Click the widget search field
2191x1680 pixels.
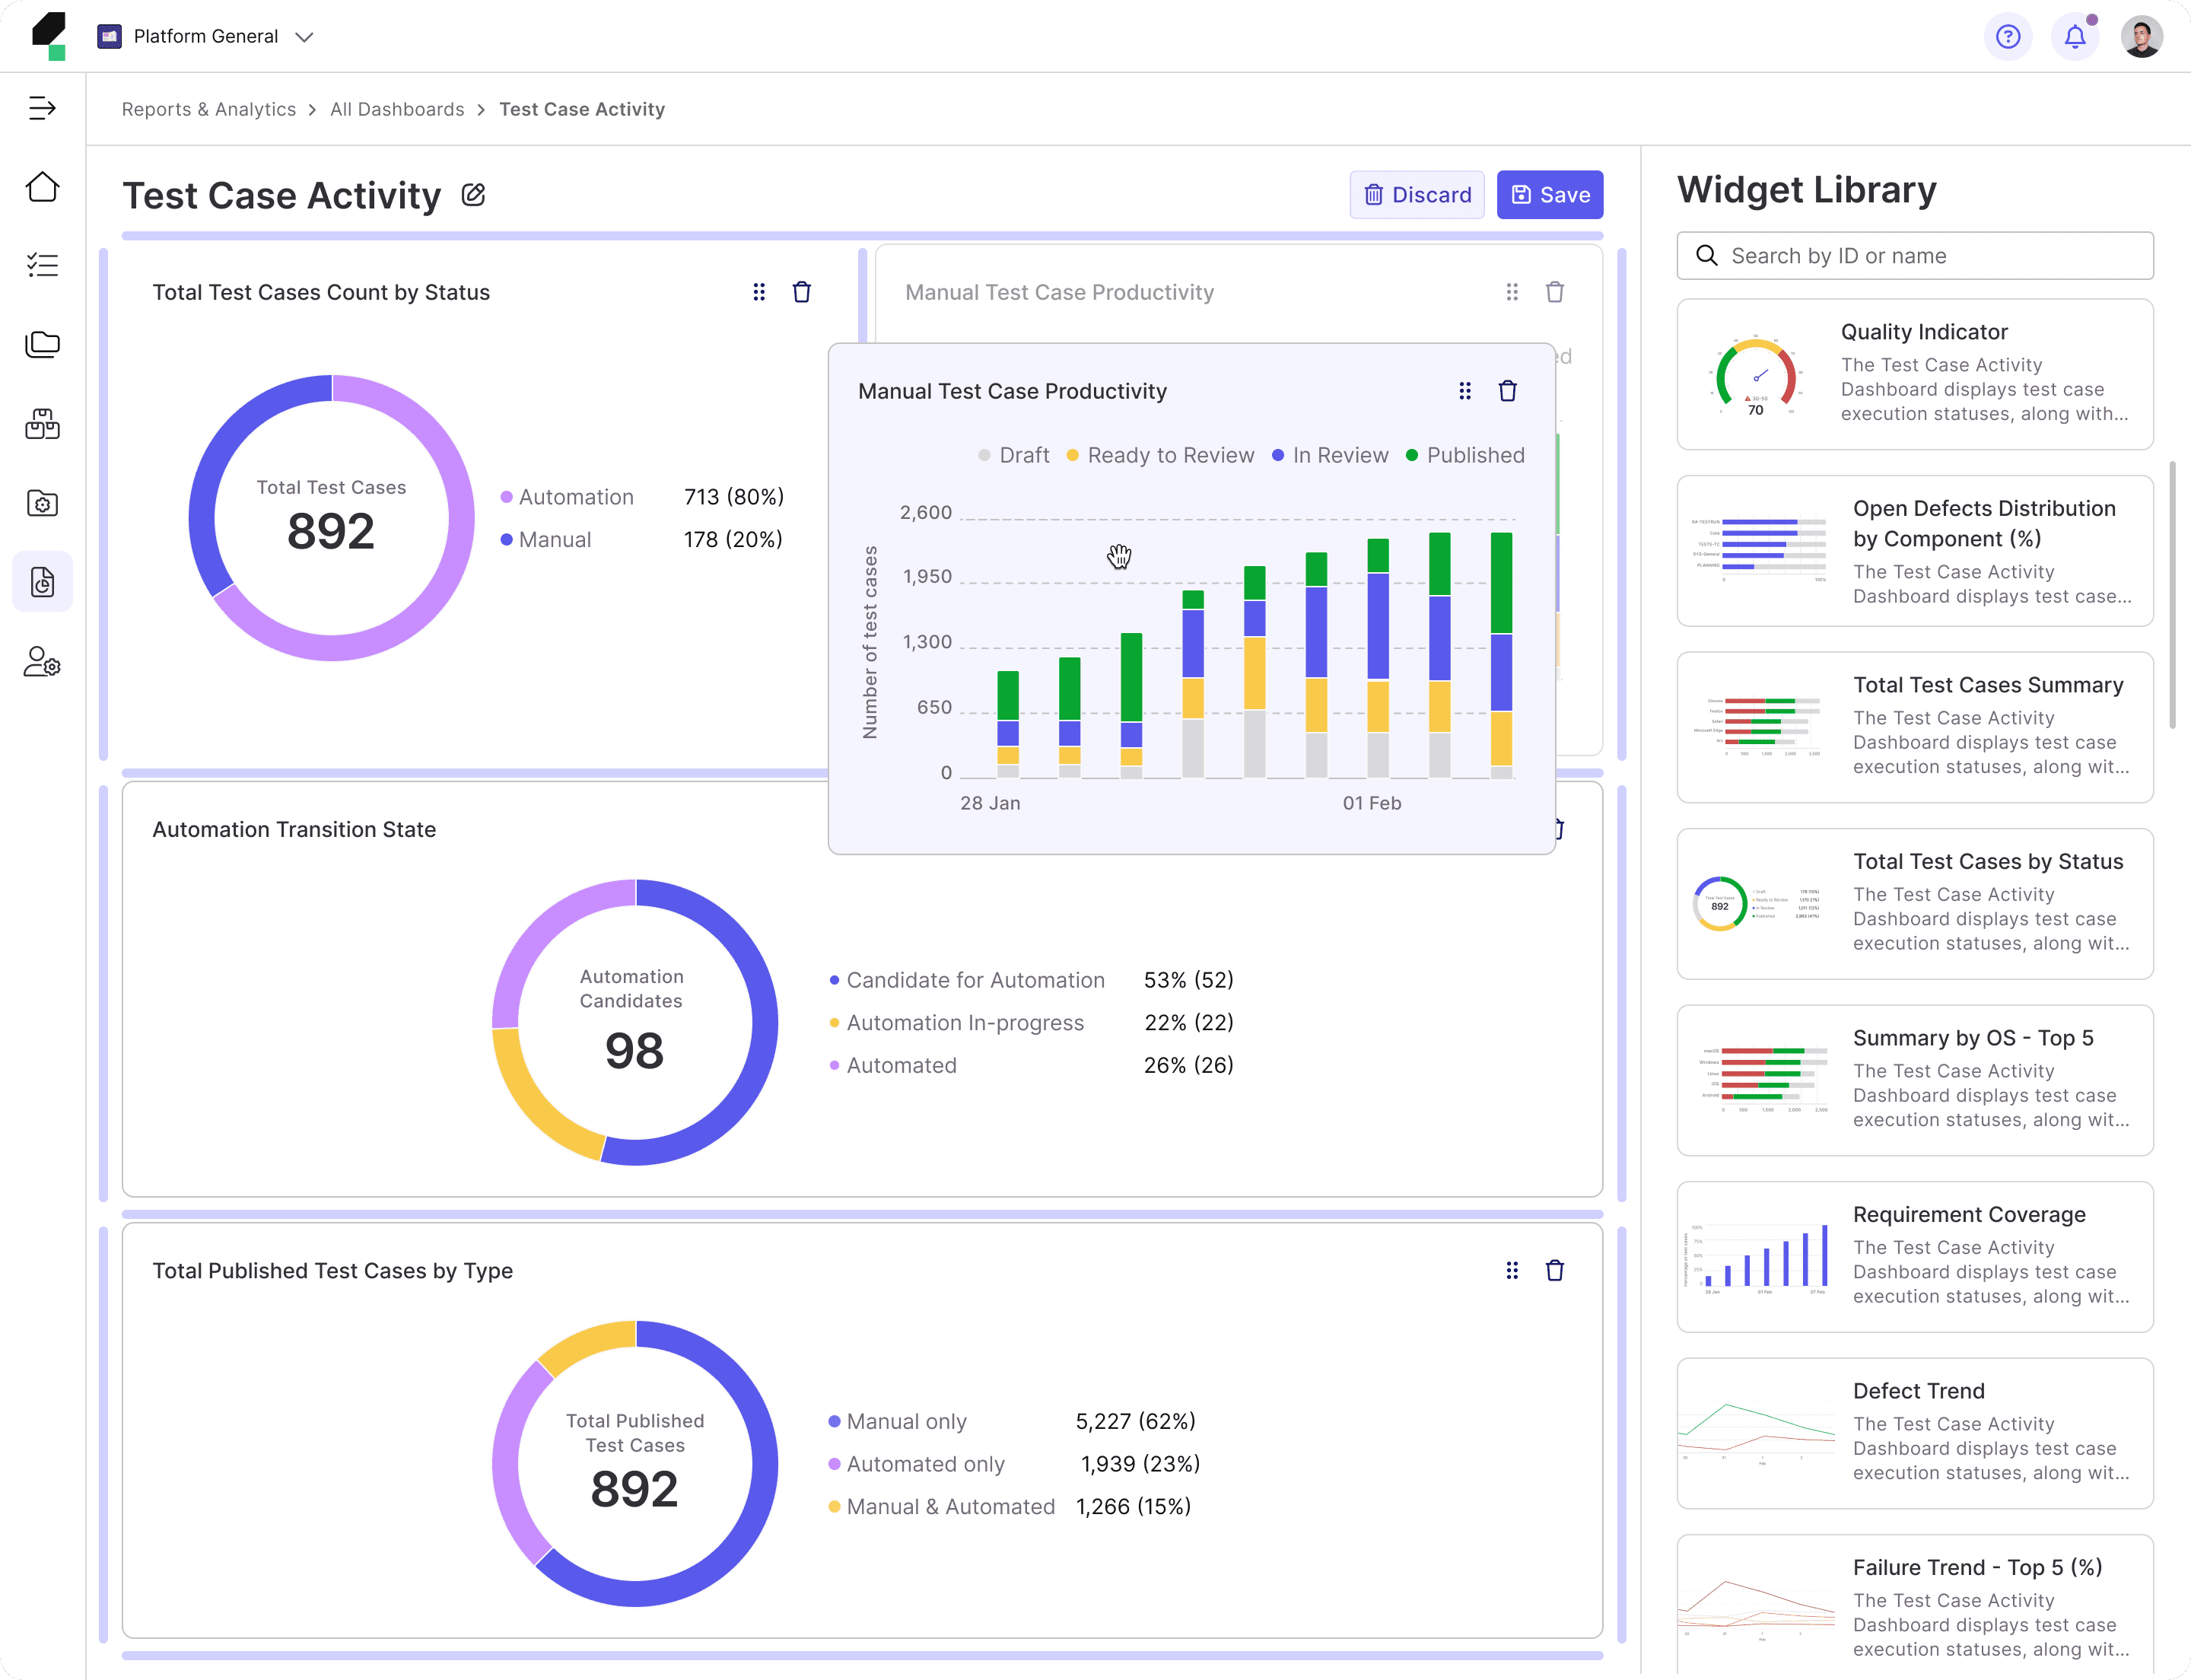[1914, 256]
